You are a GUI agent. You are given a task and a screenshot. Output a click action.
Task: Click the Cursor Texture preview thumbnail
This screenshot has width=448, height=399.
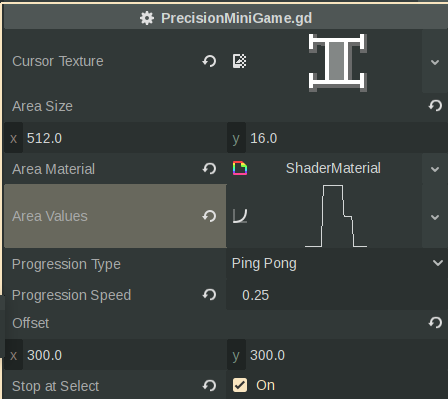338,62
